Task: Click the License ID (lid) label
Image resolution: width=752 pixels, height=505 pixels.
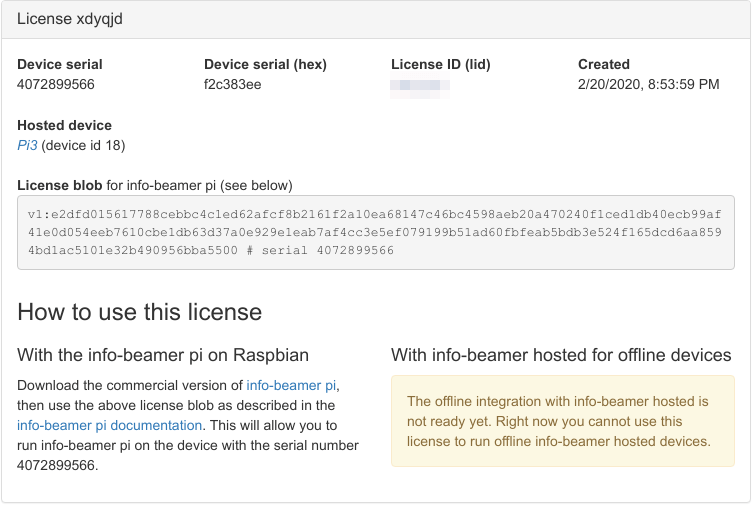Action: (x=441, y=64)
